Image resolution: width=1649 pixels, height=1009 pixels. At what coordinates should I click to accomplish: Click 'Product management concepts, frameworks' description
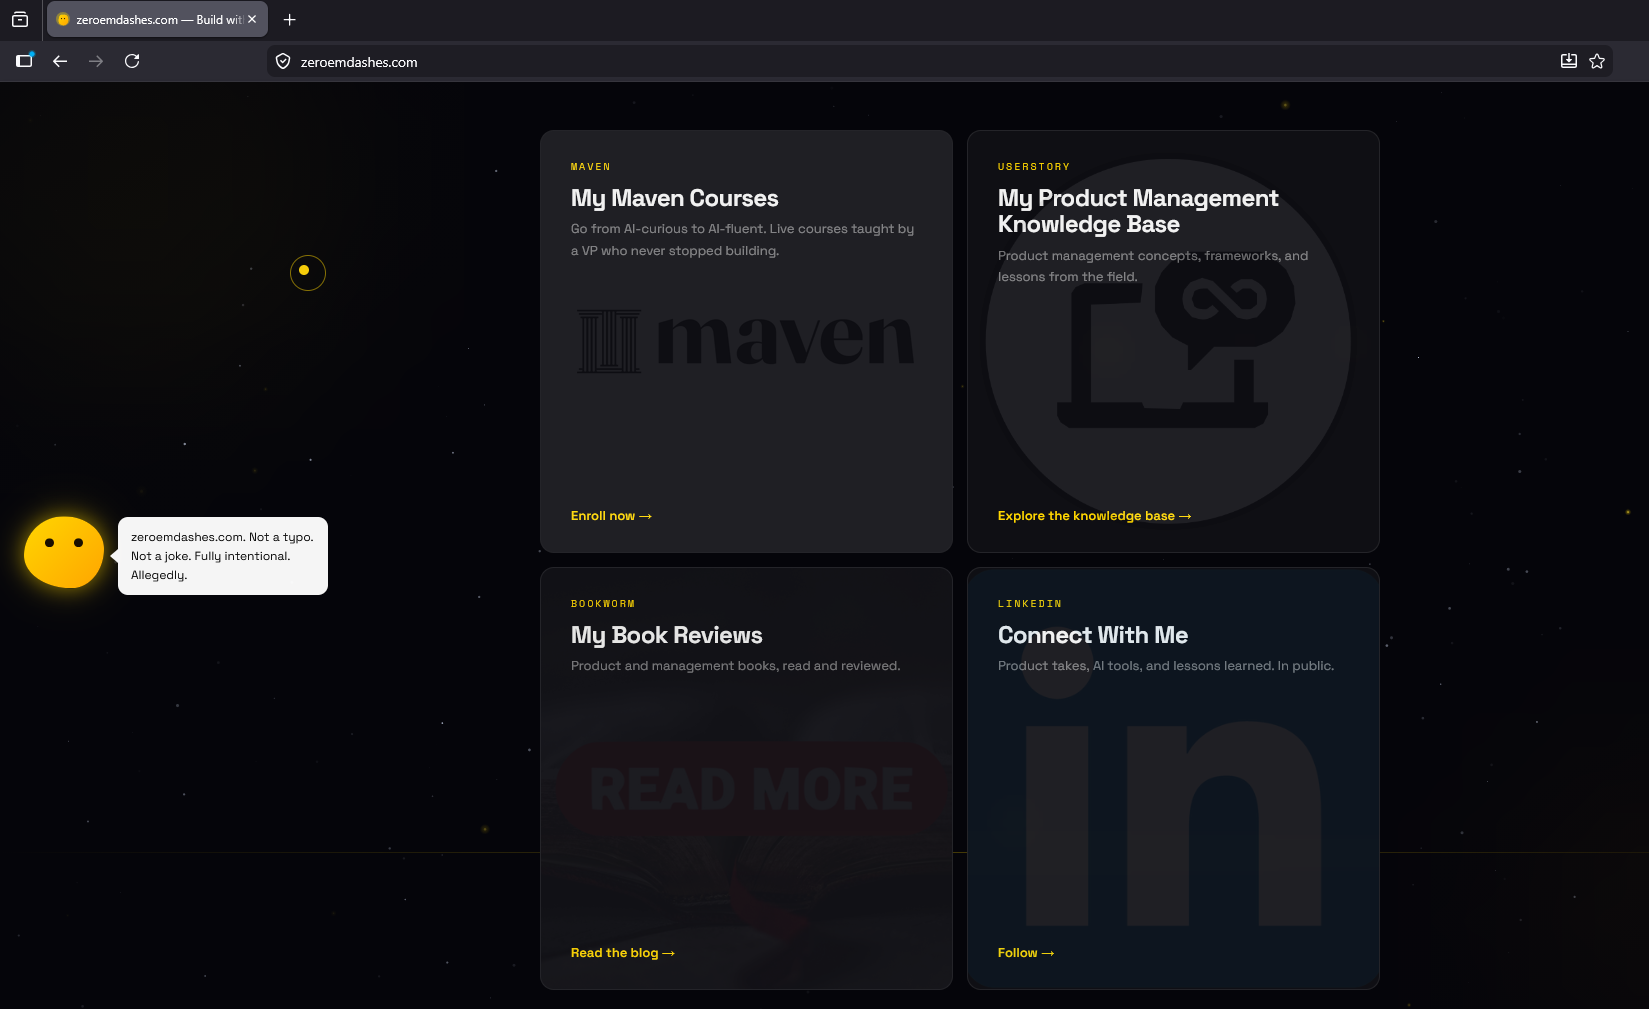(1153, 266)
